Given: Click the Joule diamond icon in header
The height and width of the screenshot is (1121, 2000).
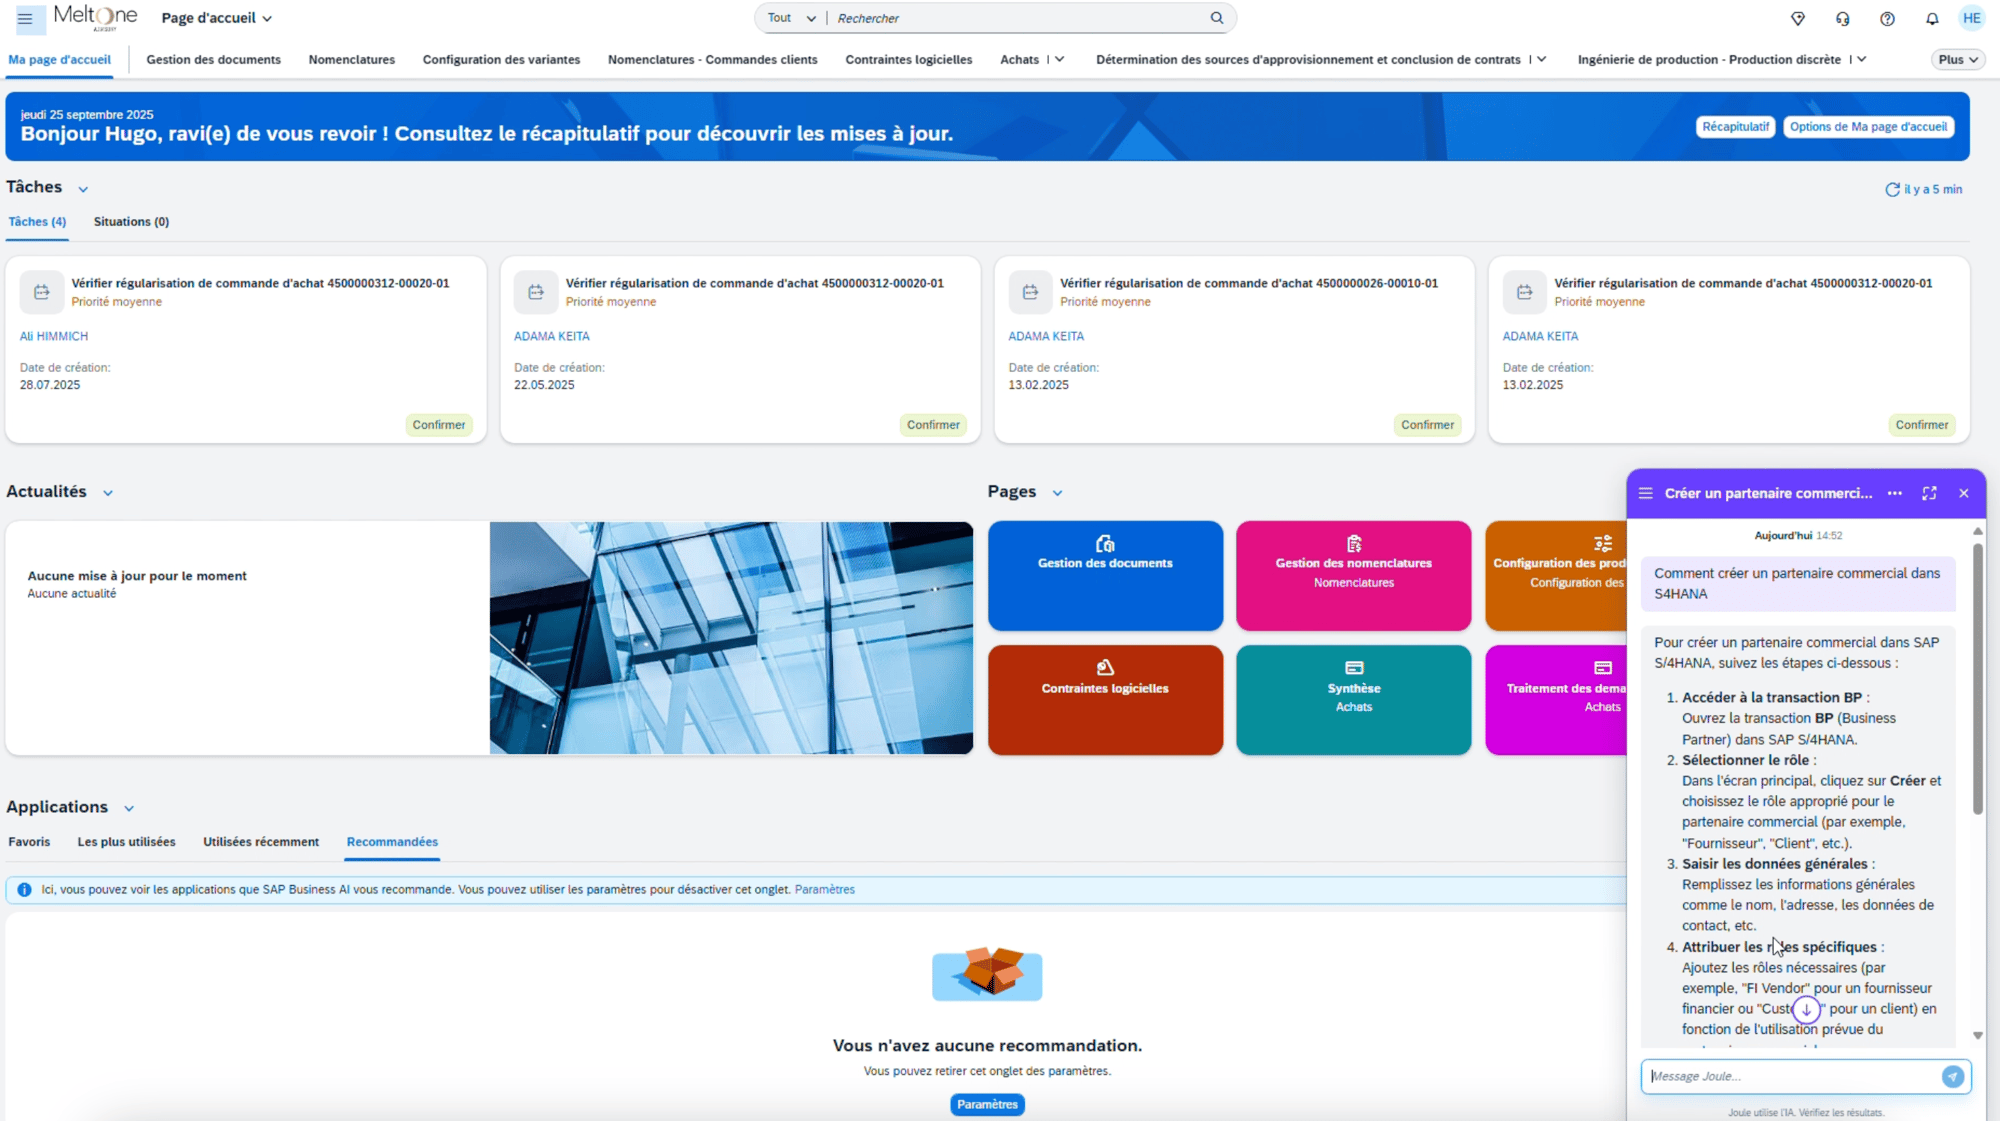Looking at the screenshot, I should [x=1797, y=18].
